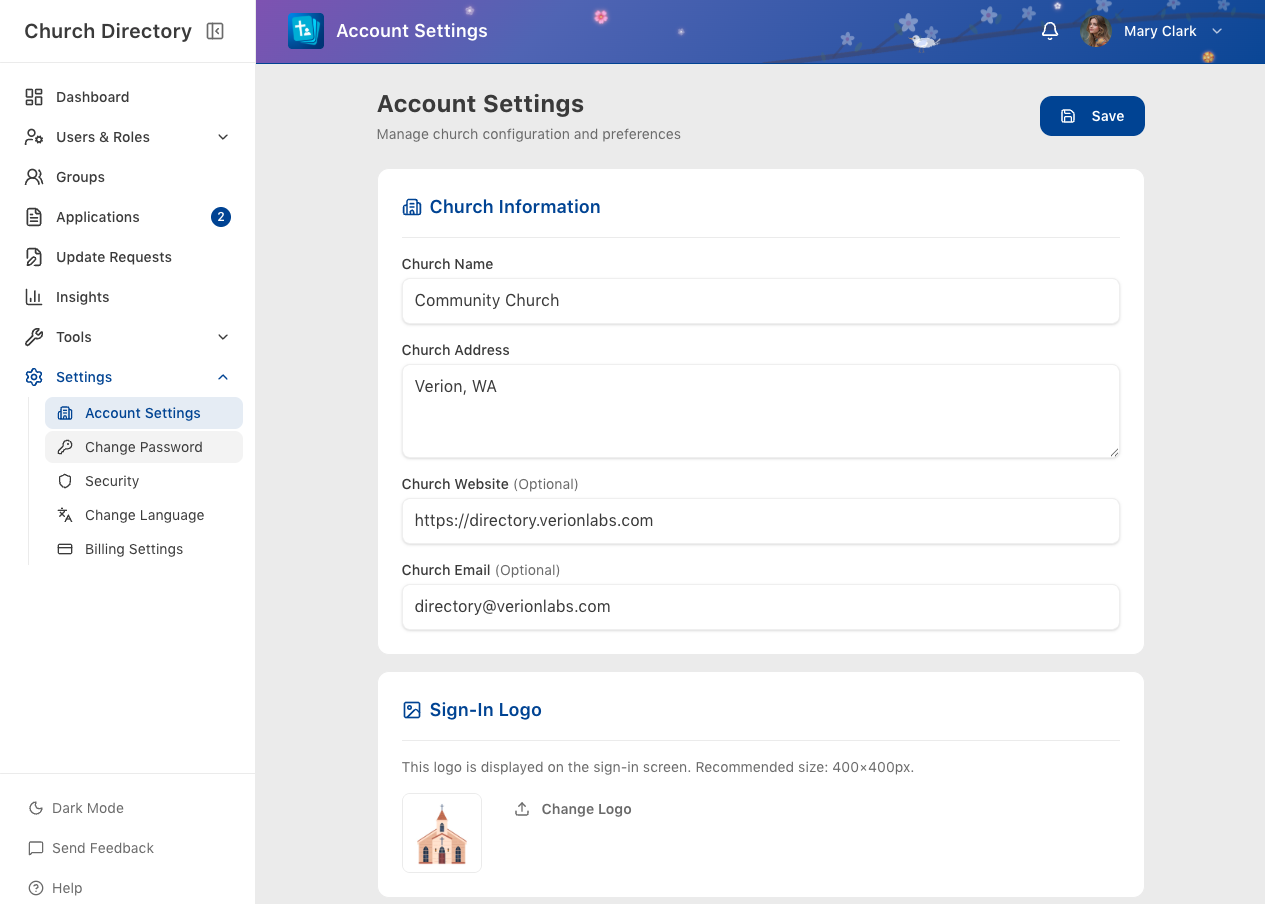Click the Help question mark icon
Screen dimensions: 1265x904
pyautogui.click(x=36, y=888)
